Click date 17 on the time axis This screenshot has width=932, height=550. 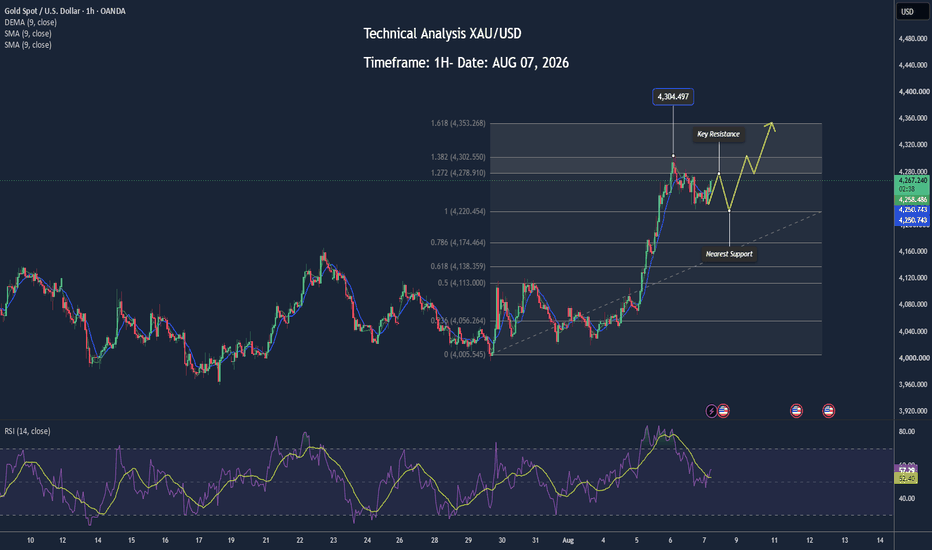click(199, 540)
